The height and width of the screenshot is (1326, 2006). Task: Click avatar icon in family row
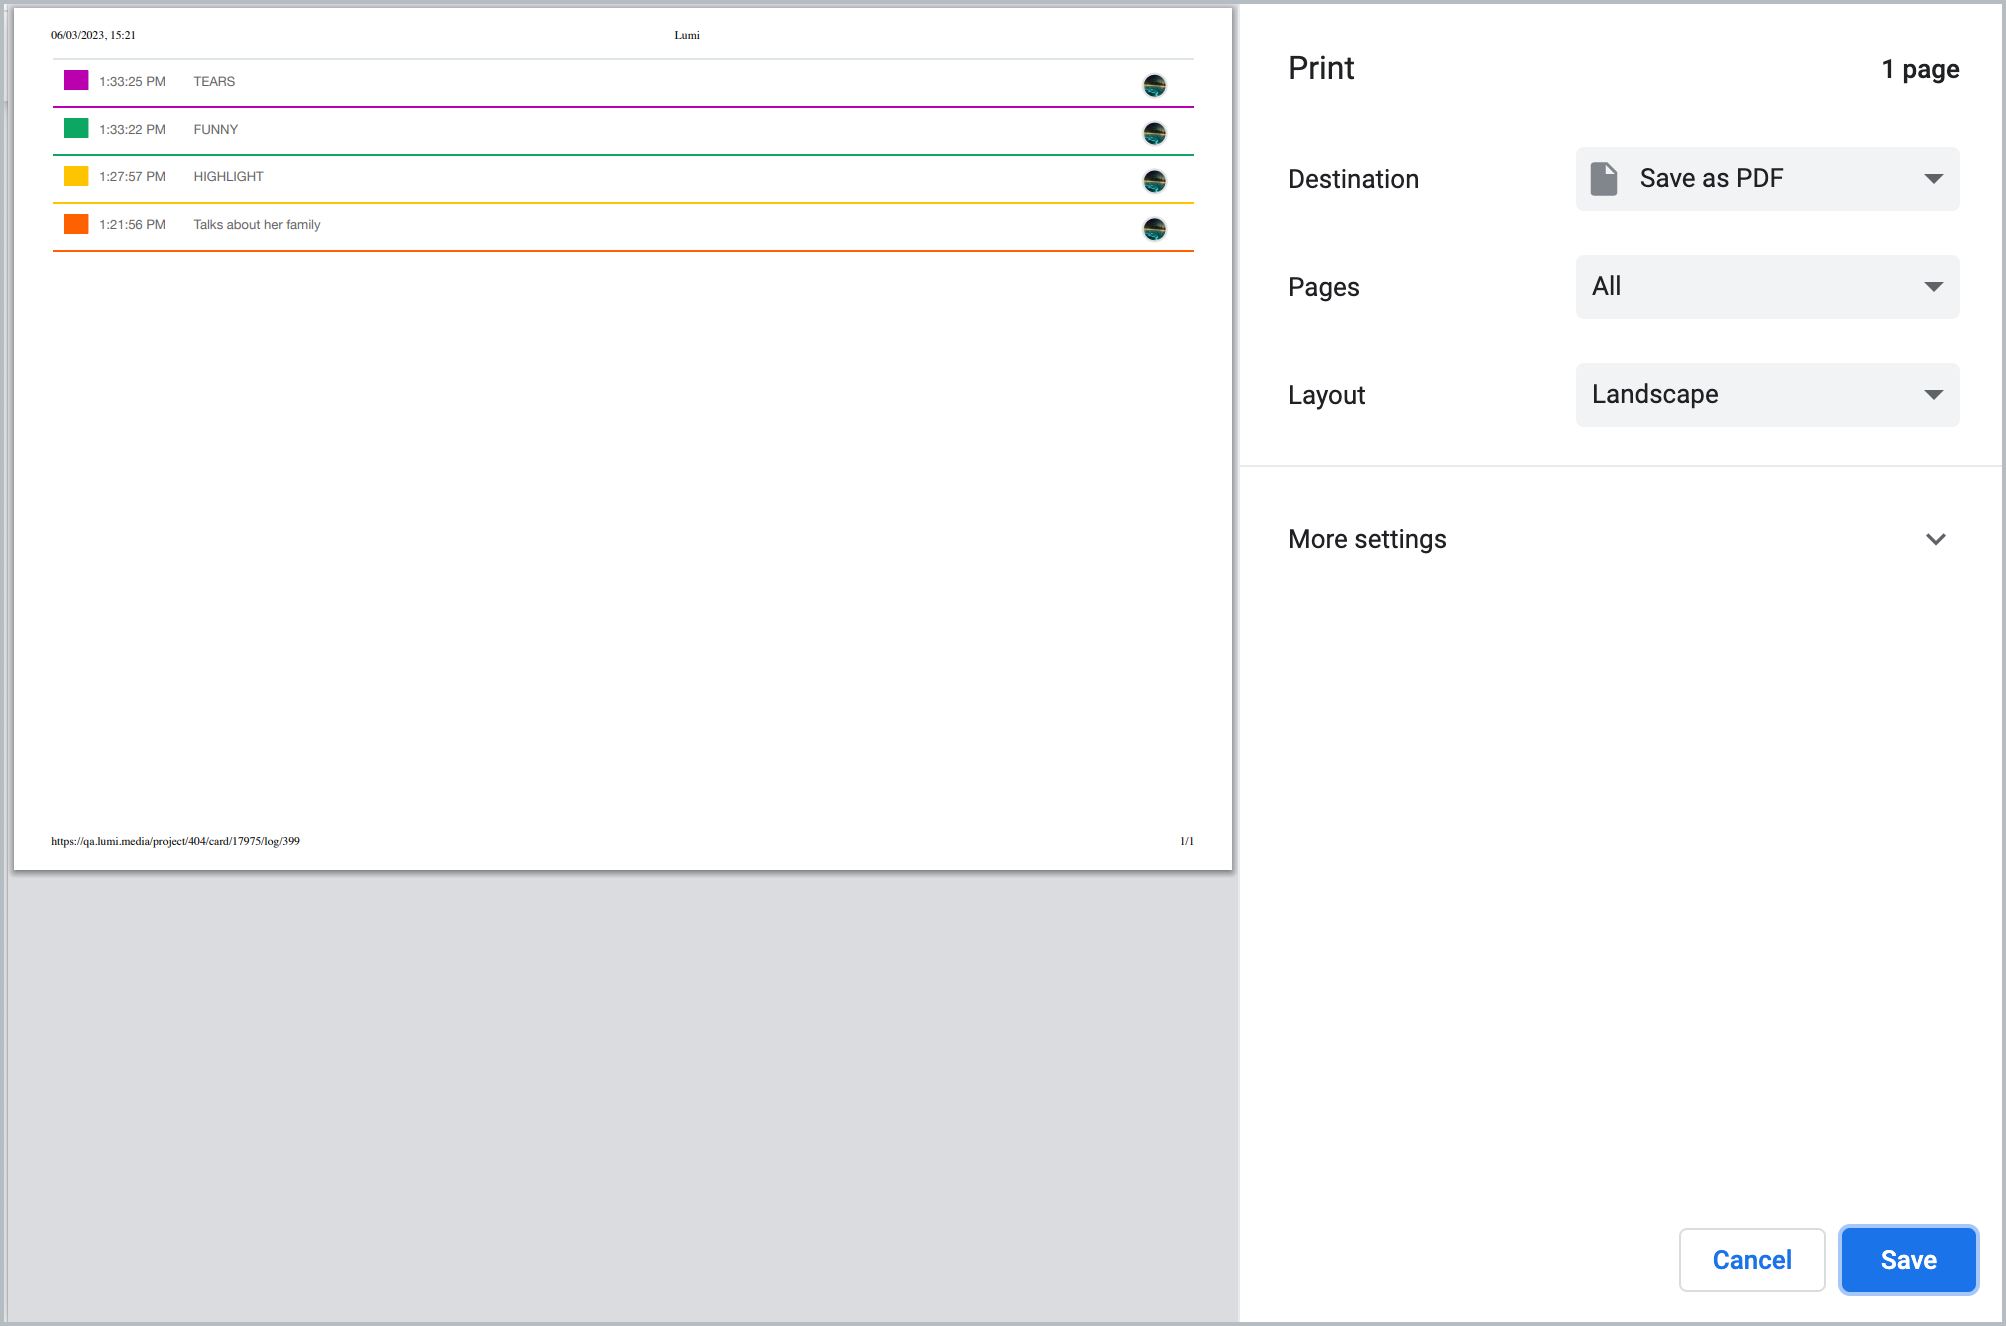pyautogui.click(x=1154, y=229)
